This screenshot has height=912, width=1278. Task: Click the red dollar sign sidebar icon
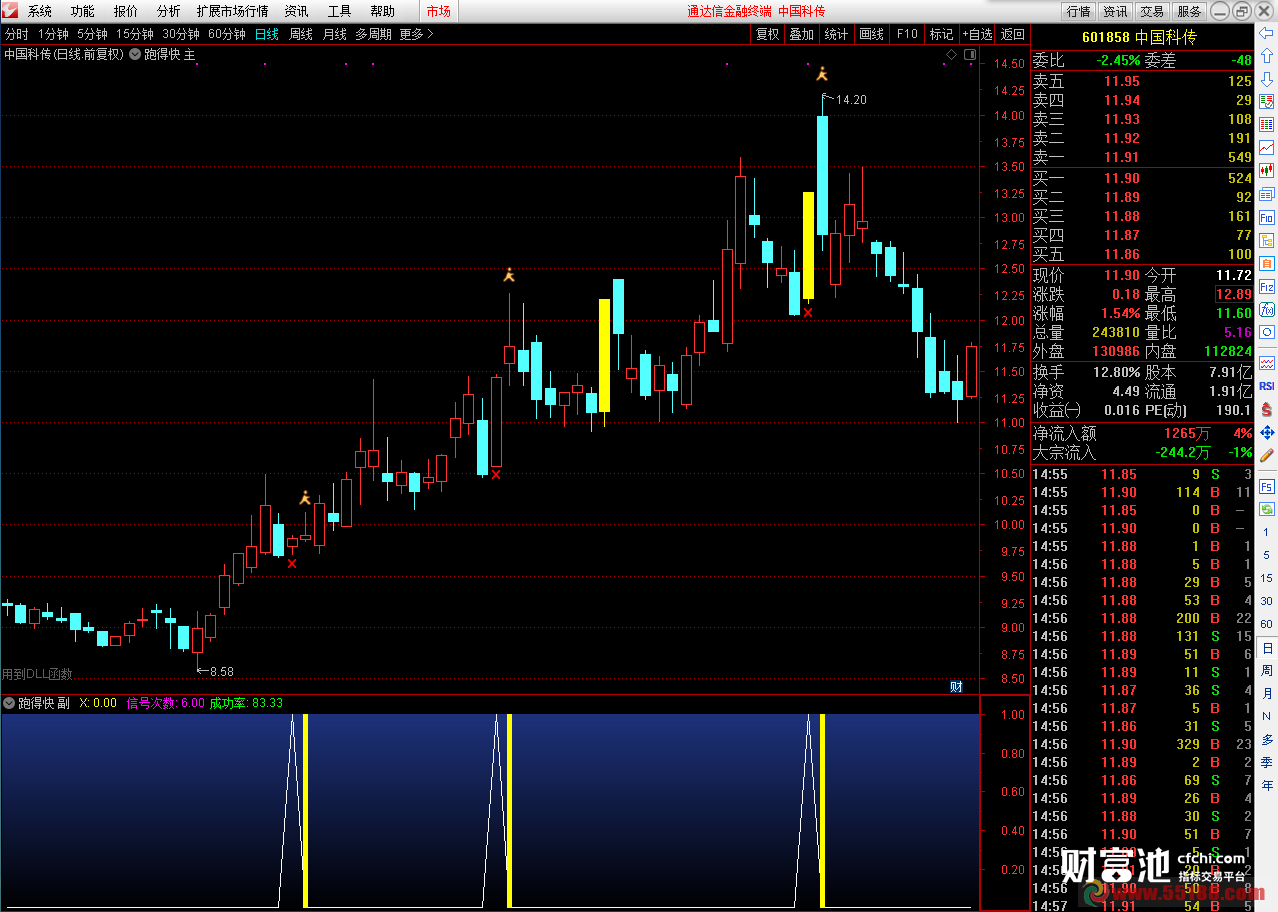tap(1267, 409)
